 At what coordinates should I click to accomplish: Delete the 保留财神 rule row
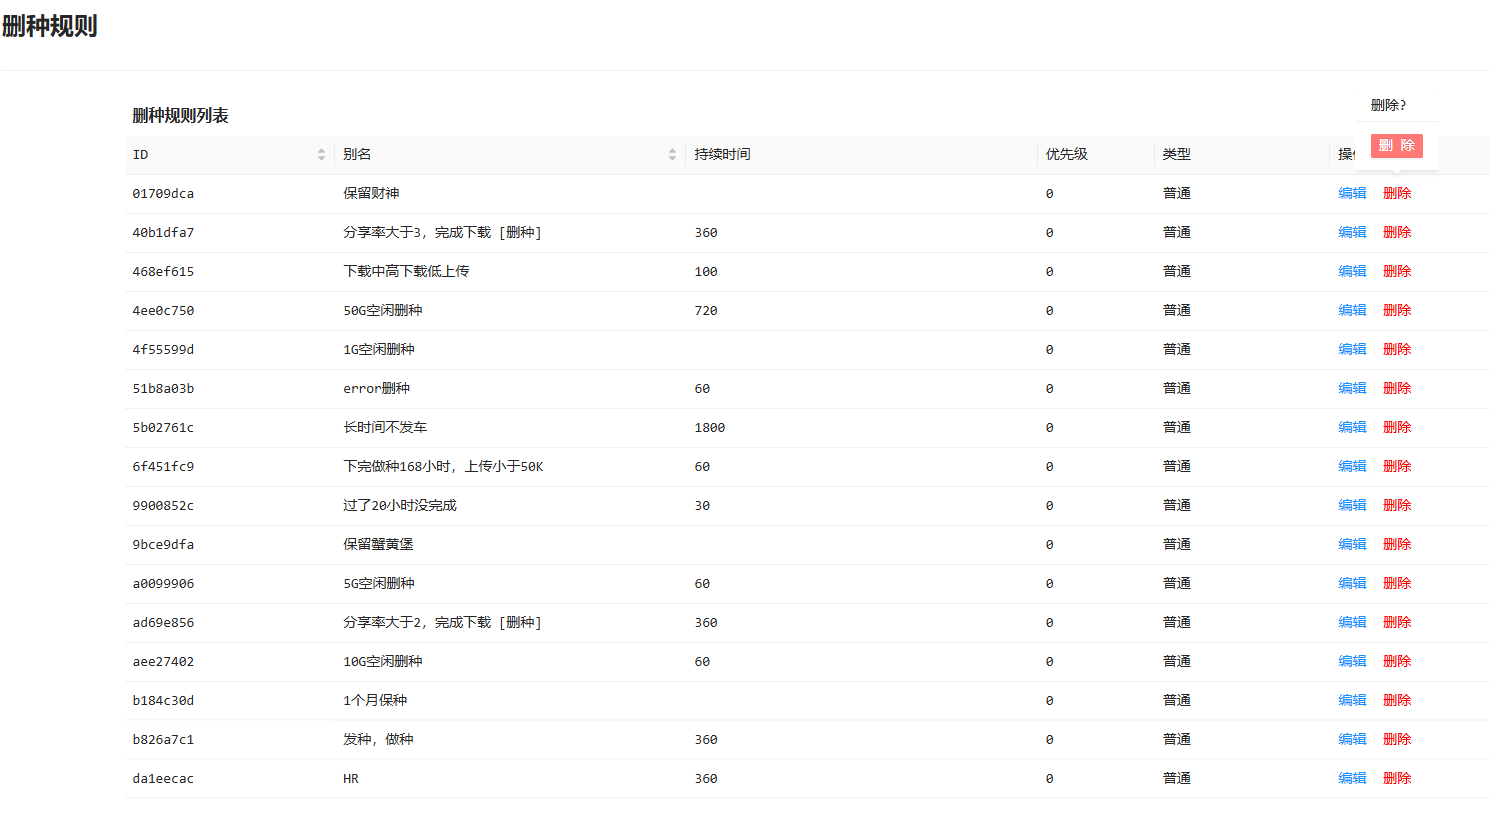[x=1396, y=194]
